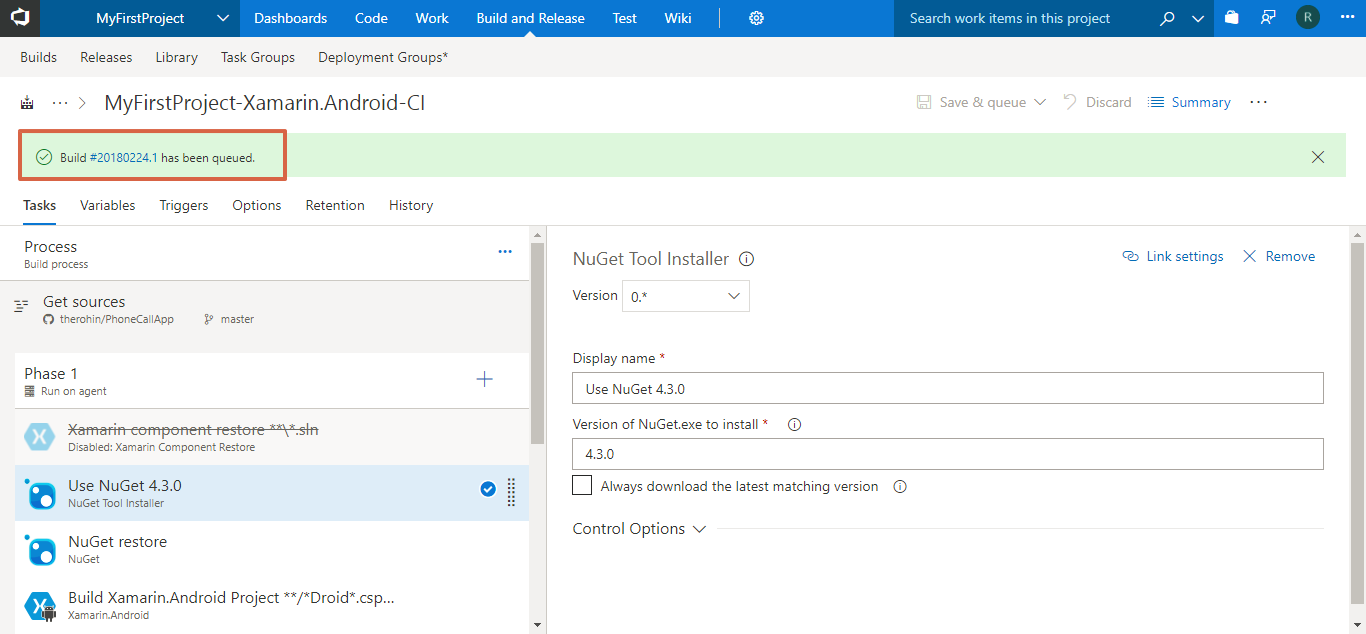Click the Build Xamarin.Android task icon

coord(40,606)
